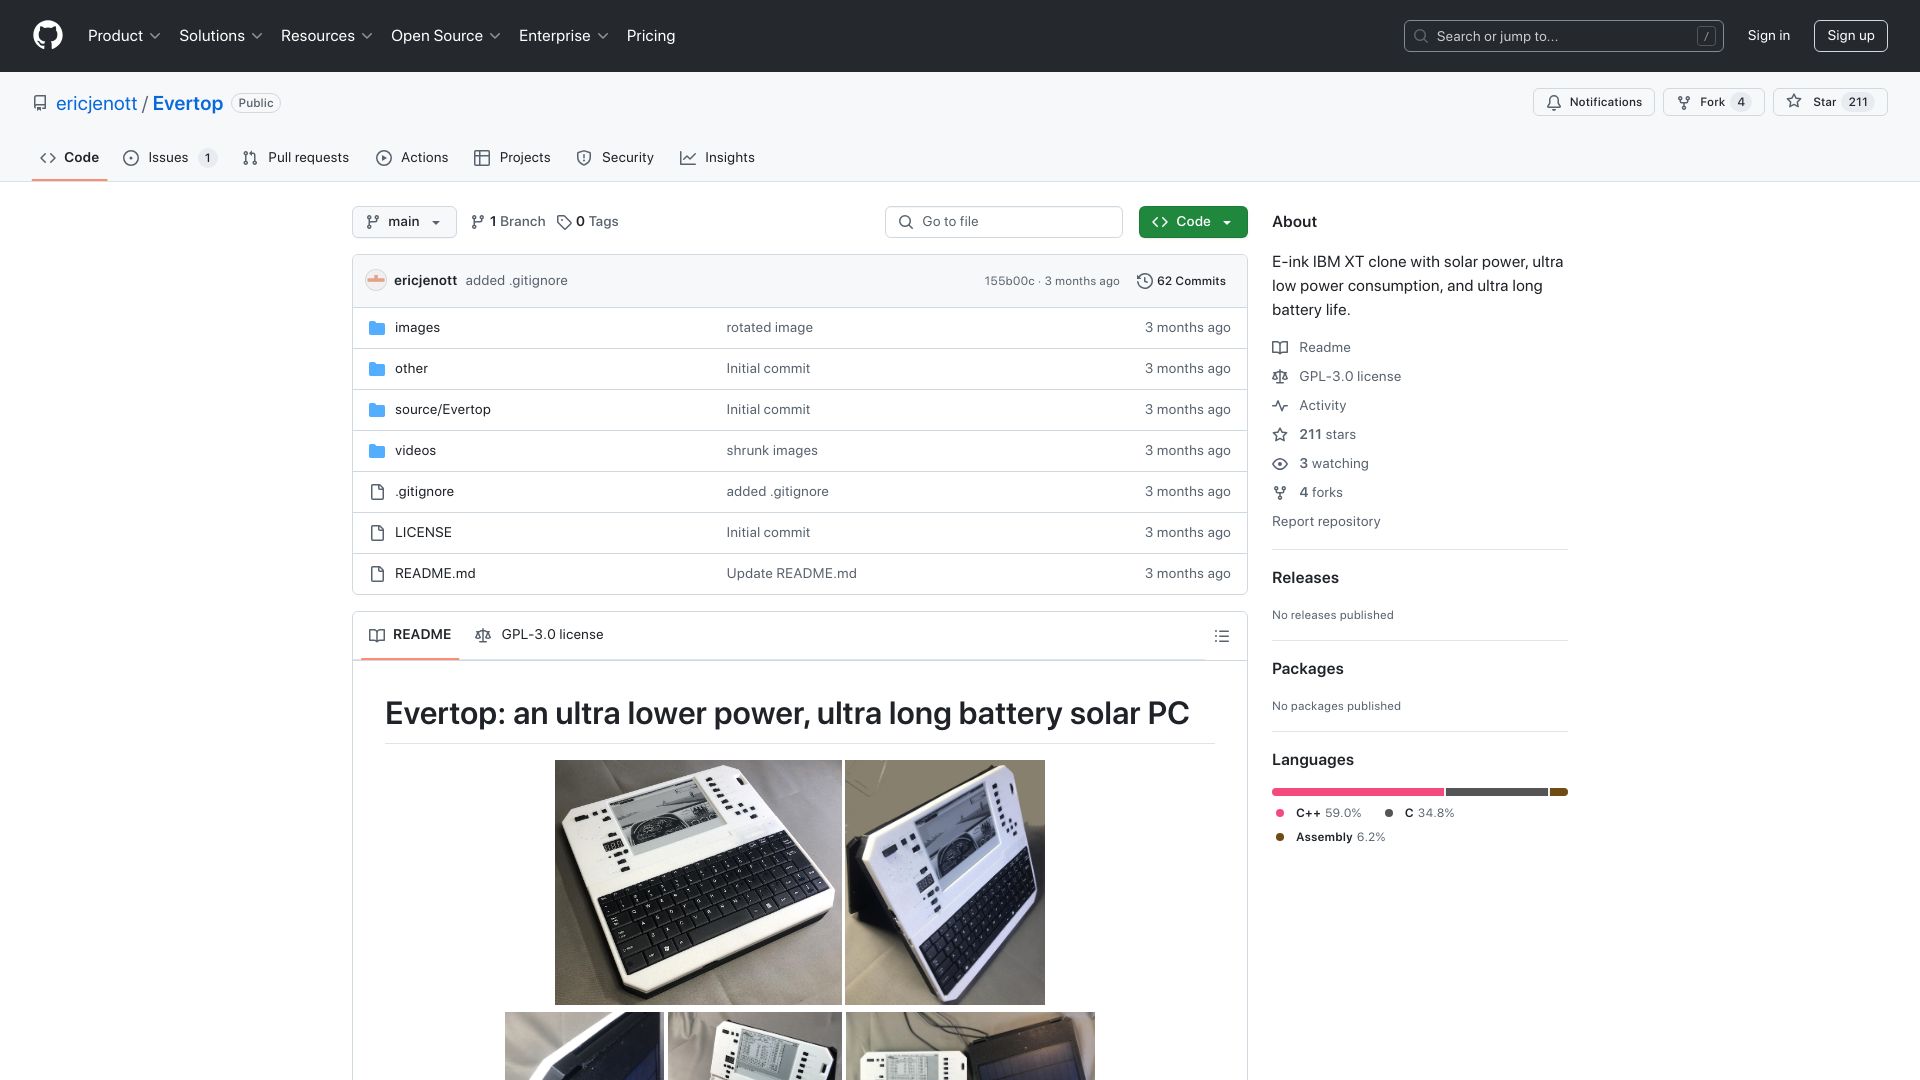Open the LICENSE file
This screenshot has width=1920, height=1080.
423,533
